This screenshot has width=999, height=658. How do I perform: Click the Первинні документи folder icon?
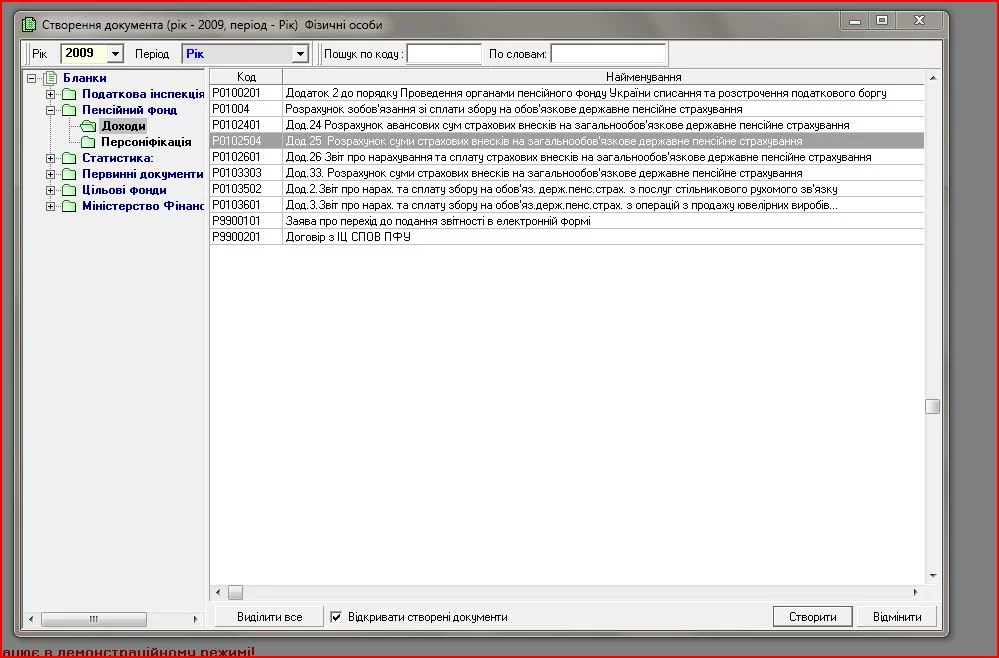(x=69, y=174)
